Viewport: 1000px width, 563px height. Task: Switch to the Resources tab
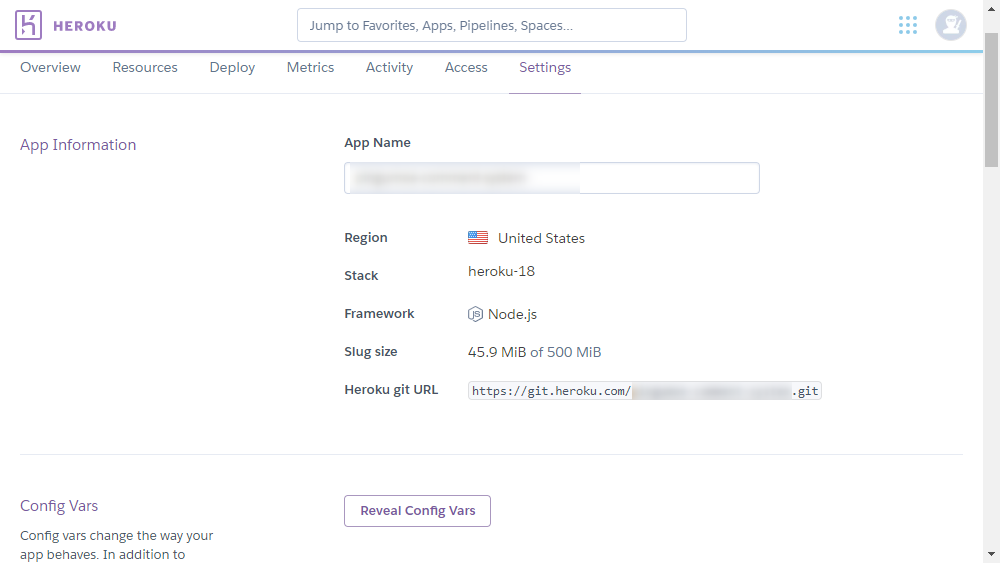(x=145, y=68)
